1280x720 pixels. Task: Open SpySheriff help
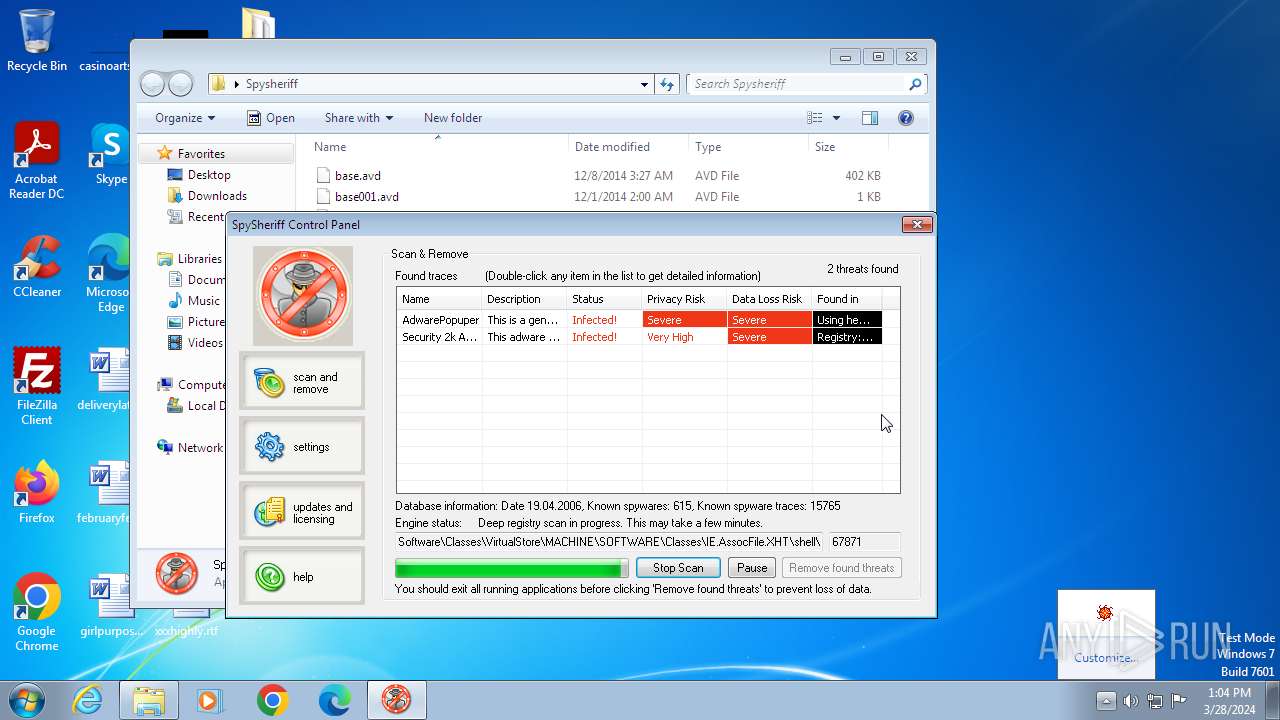coord(302,577)
